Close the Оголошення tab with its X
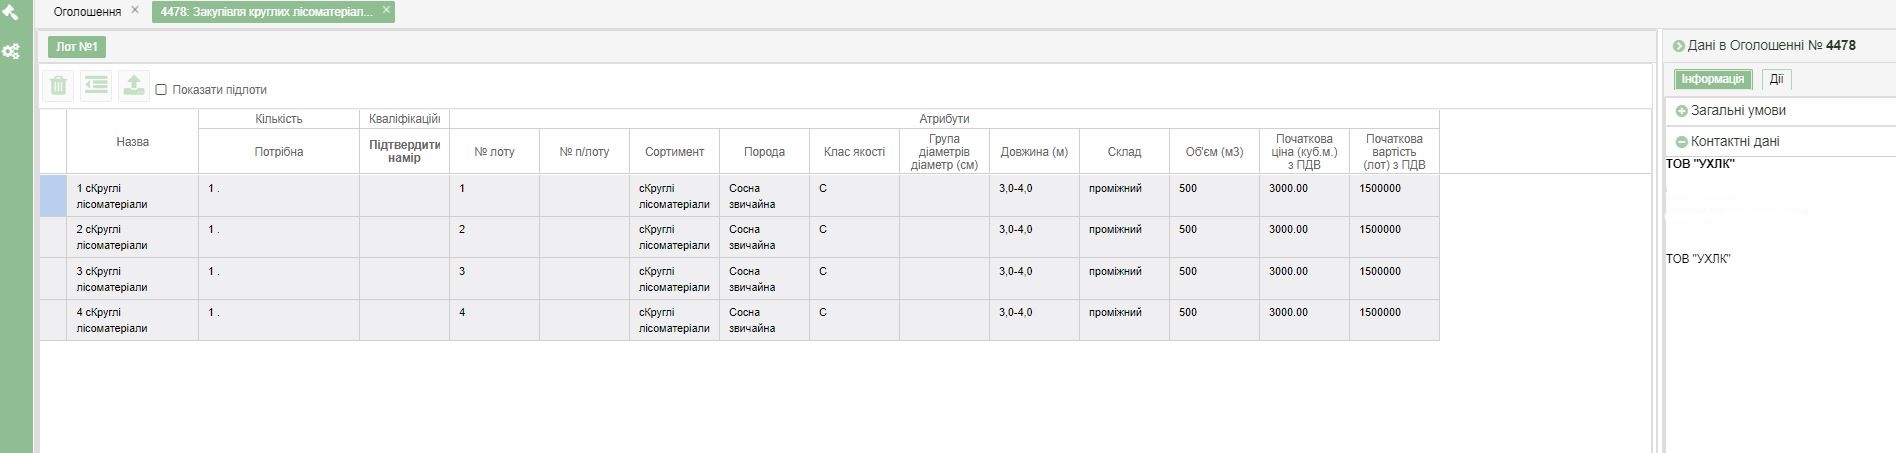 [135, 10]
